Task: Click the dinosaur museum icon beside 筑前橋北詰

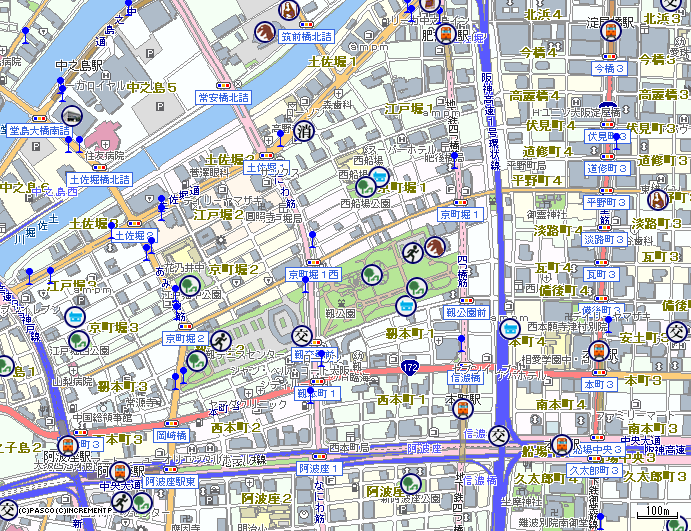Action: coord(265,32)
